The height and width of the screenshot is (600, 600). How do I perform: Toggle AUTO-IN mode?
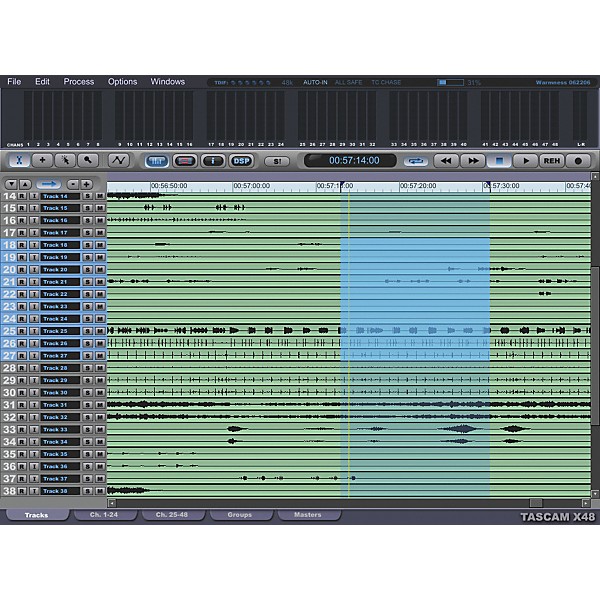coord(315,82)
